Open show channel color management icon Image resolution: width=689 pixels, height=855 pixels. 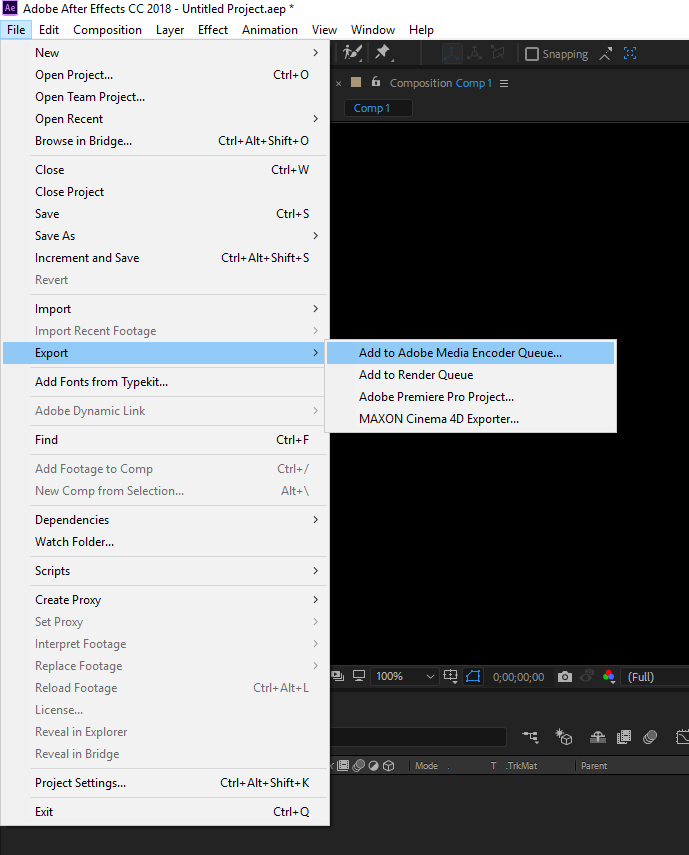pyautogui.click(x=609, y=677)
